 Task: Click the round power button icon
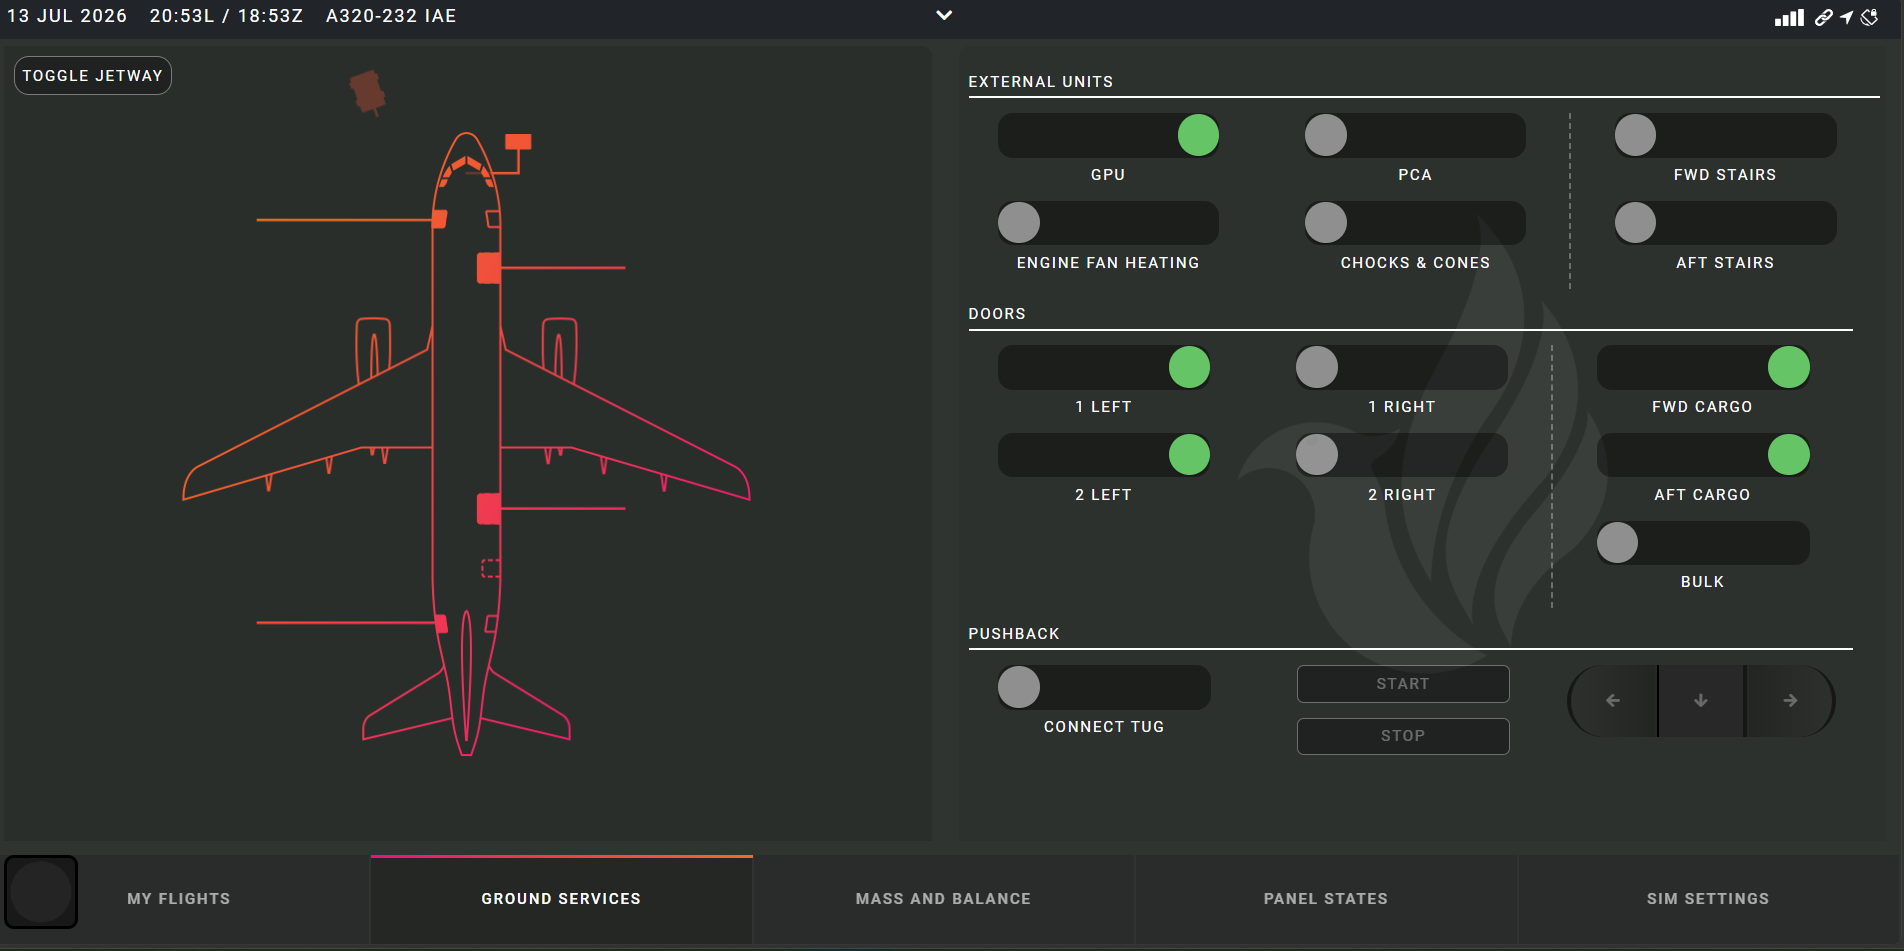pyautogui.click(x=41, y=892)
